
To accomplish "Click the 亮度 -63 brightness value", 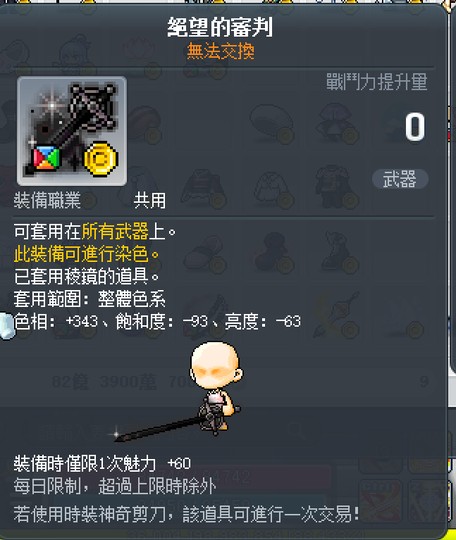I will [x=262, y=322].
